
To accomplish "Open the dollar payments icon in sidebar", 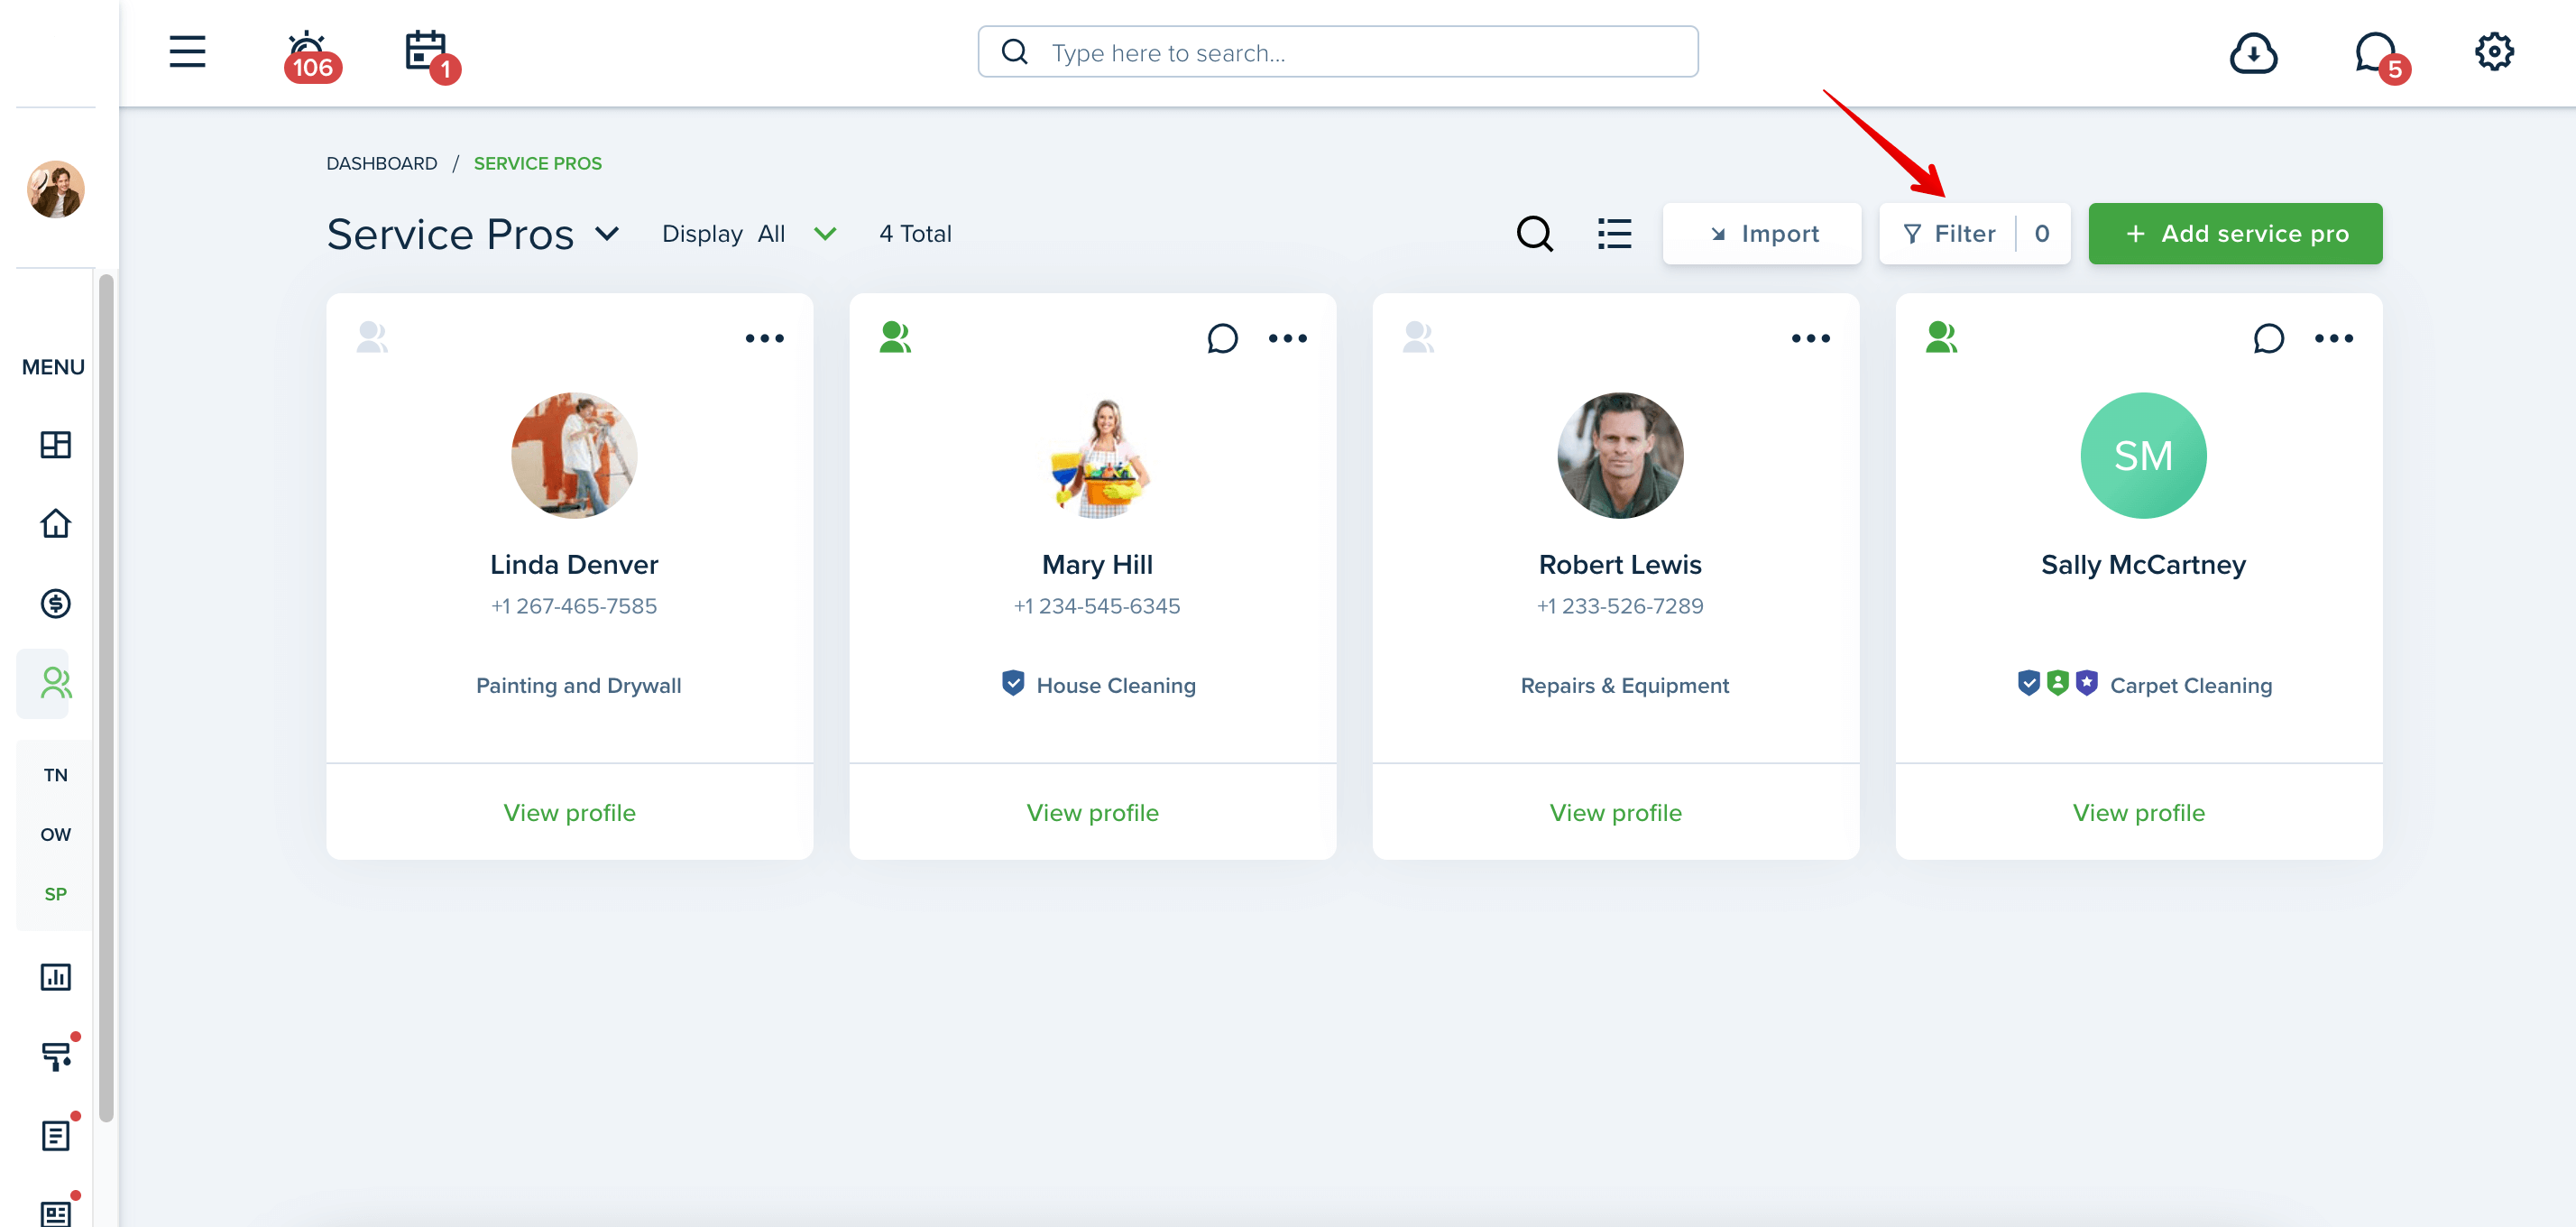I will tap(56, 603).
